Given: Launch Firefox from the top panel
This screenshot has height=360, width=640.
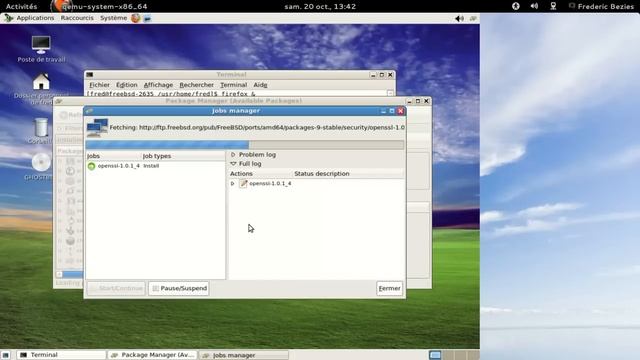Looking at the screenshot, I should tap(136, 18).
